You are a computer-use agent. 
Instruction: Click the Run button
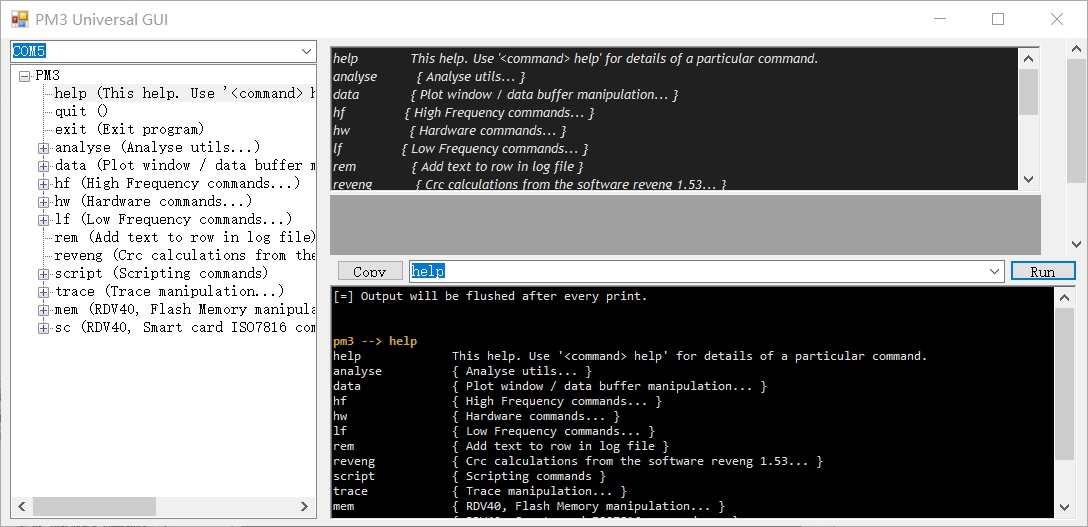point(1043,271)
